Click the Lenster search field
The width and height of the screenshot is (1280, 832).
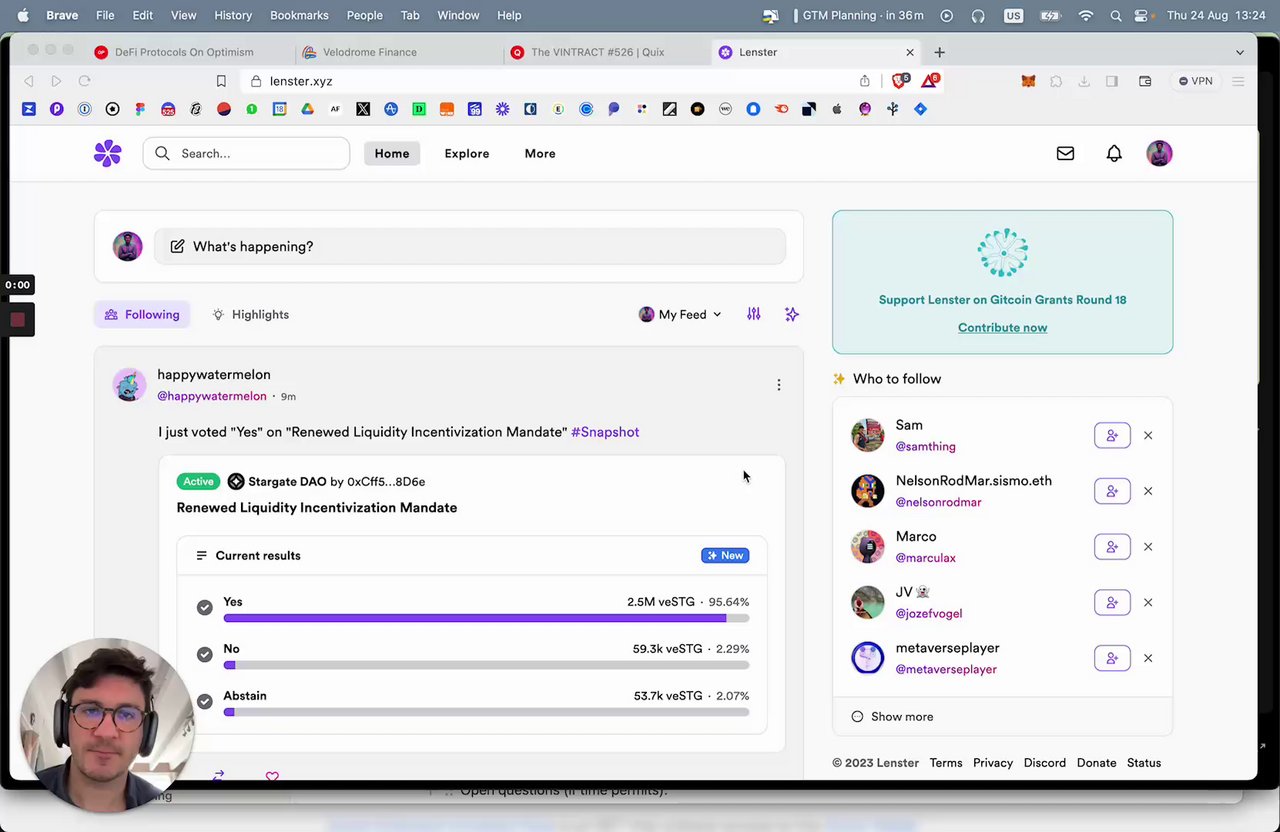(x=246, y=153)
